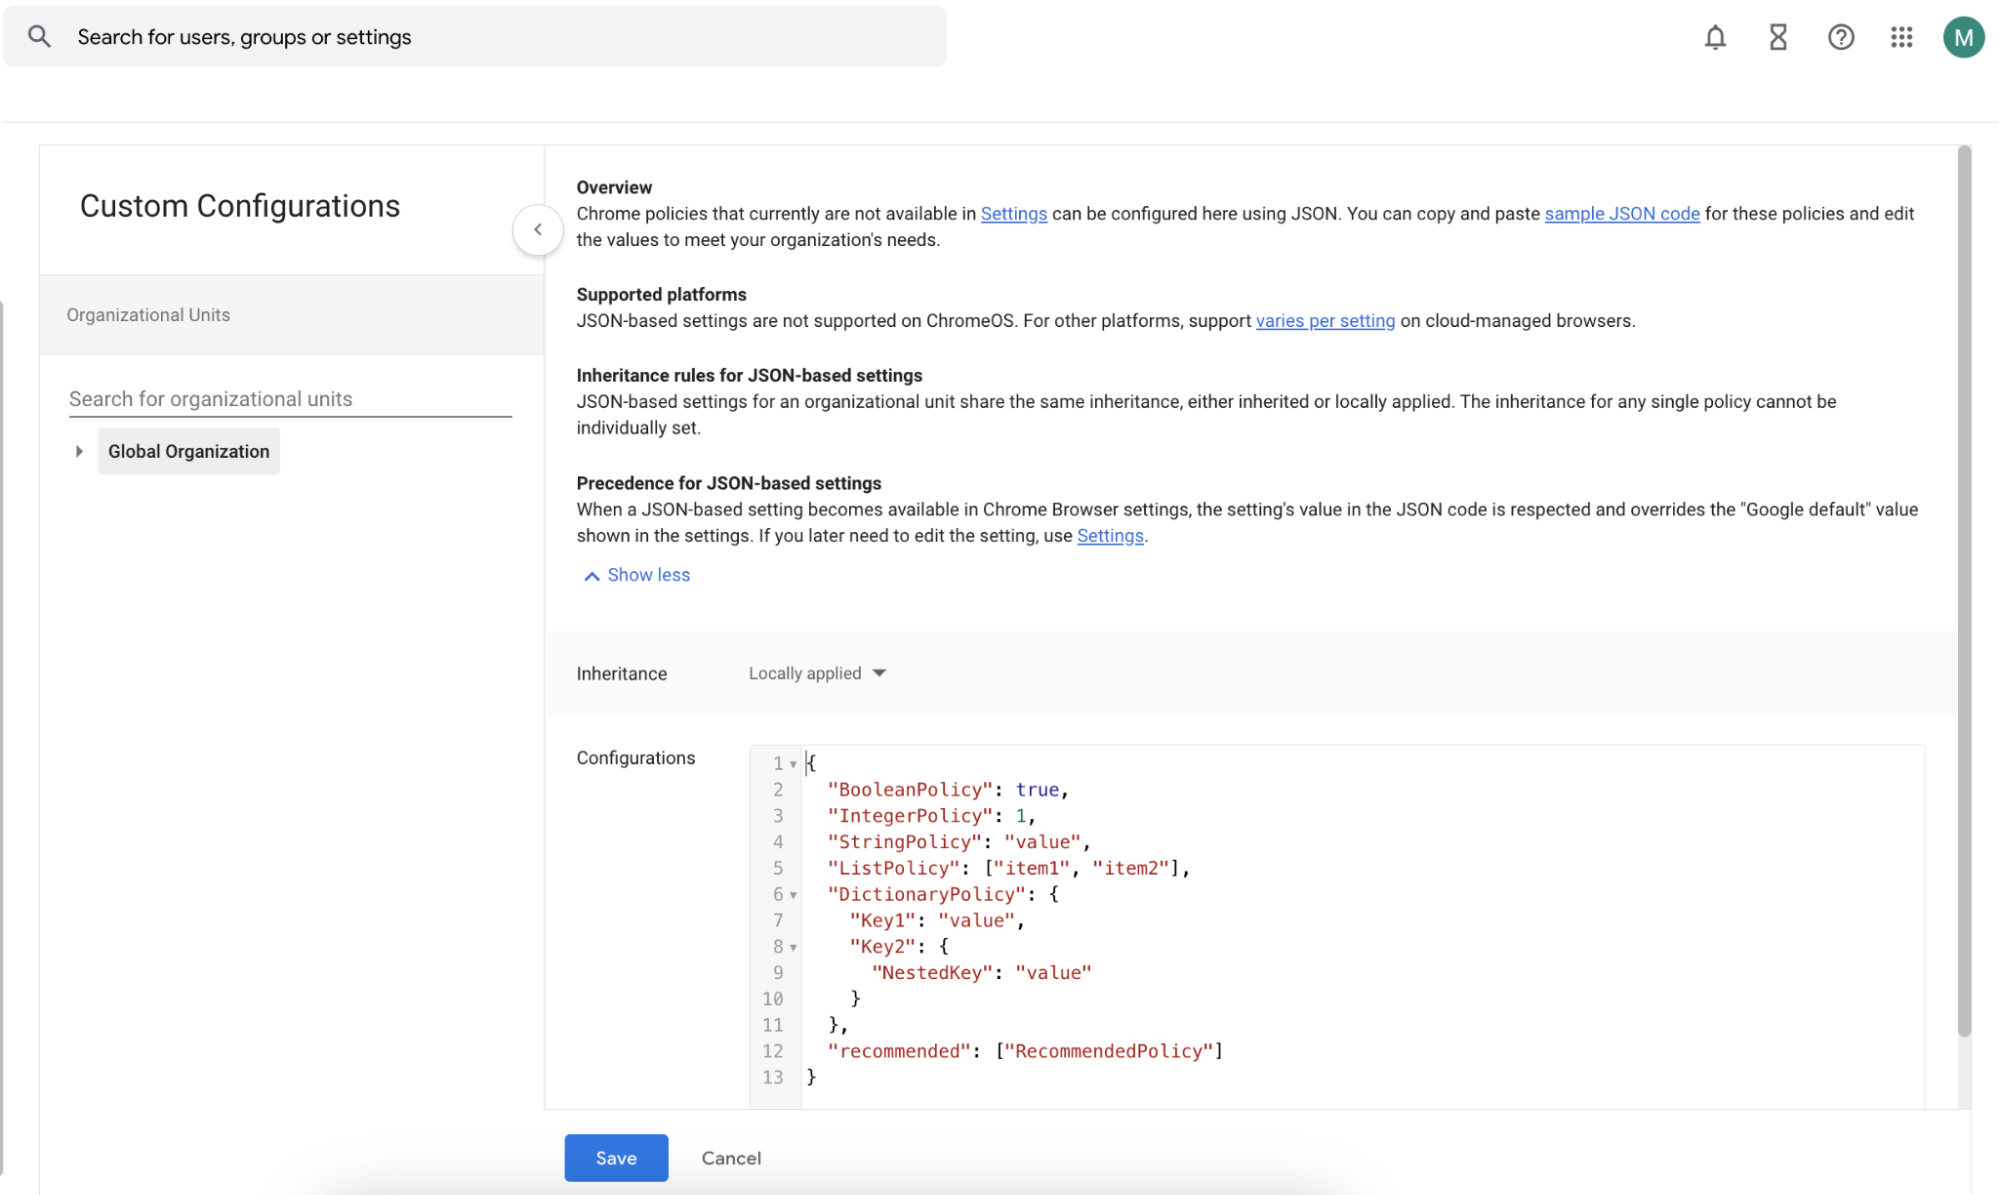
Task: Click the varies per setting link
Action: click(1323, 320)
